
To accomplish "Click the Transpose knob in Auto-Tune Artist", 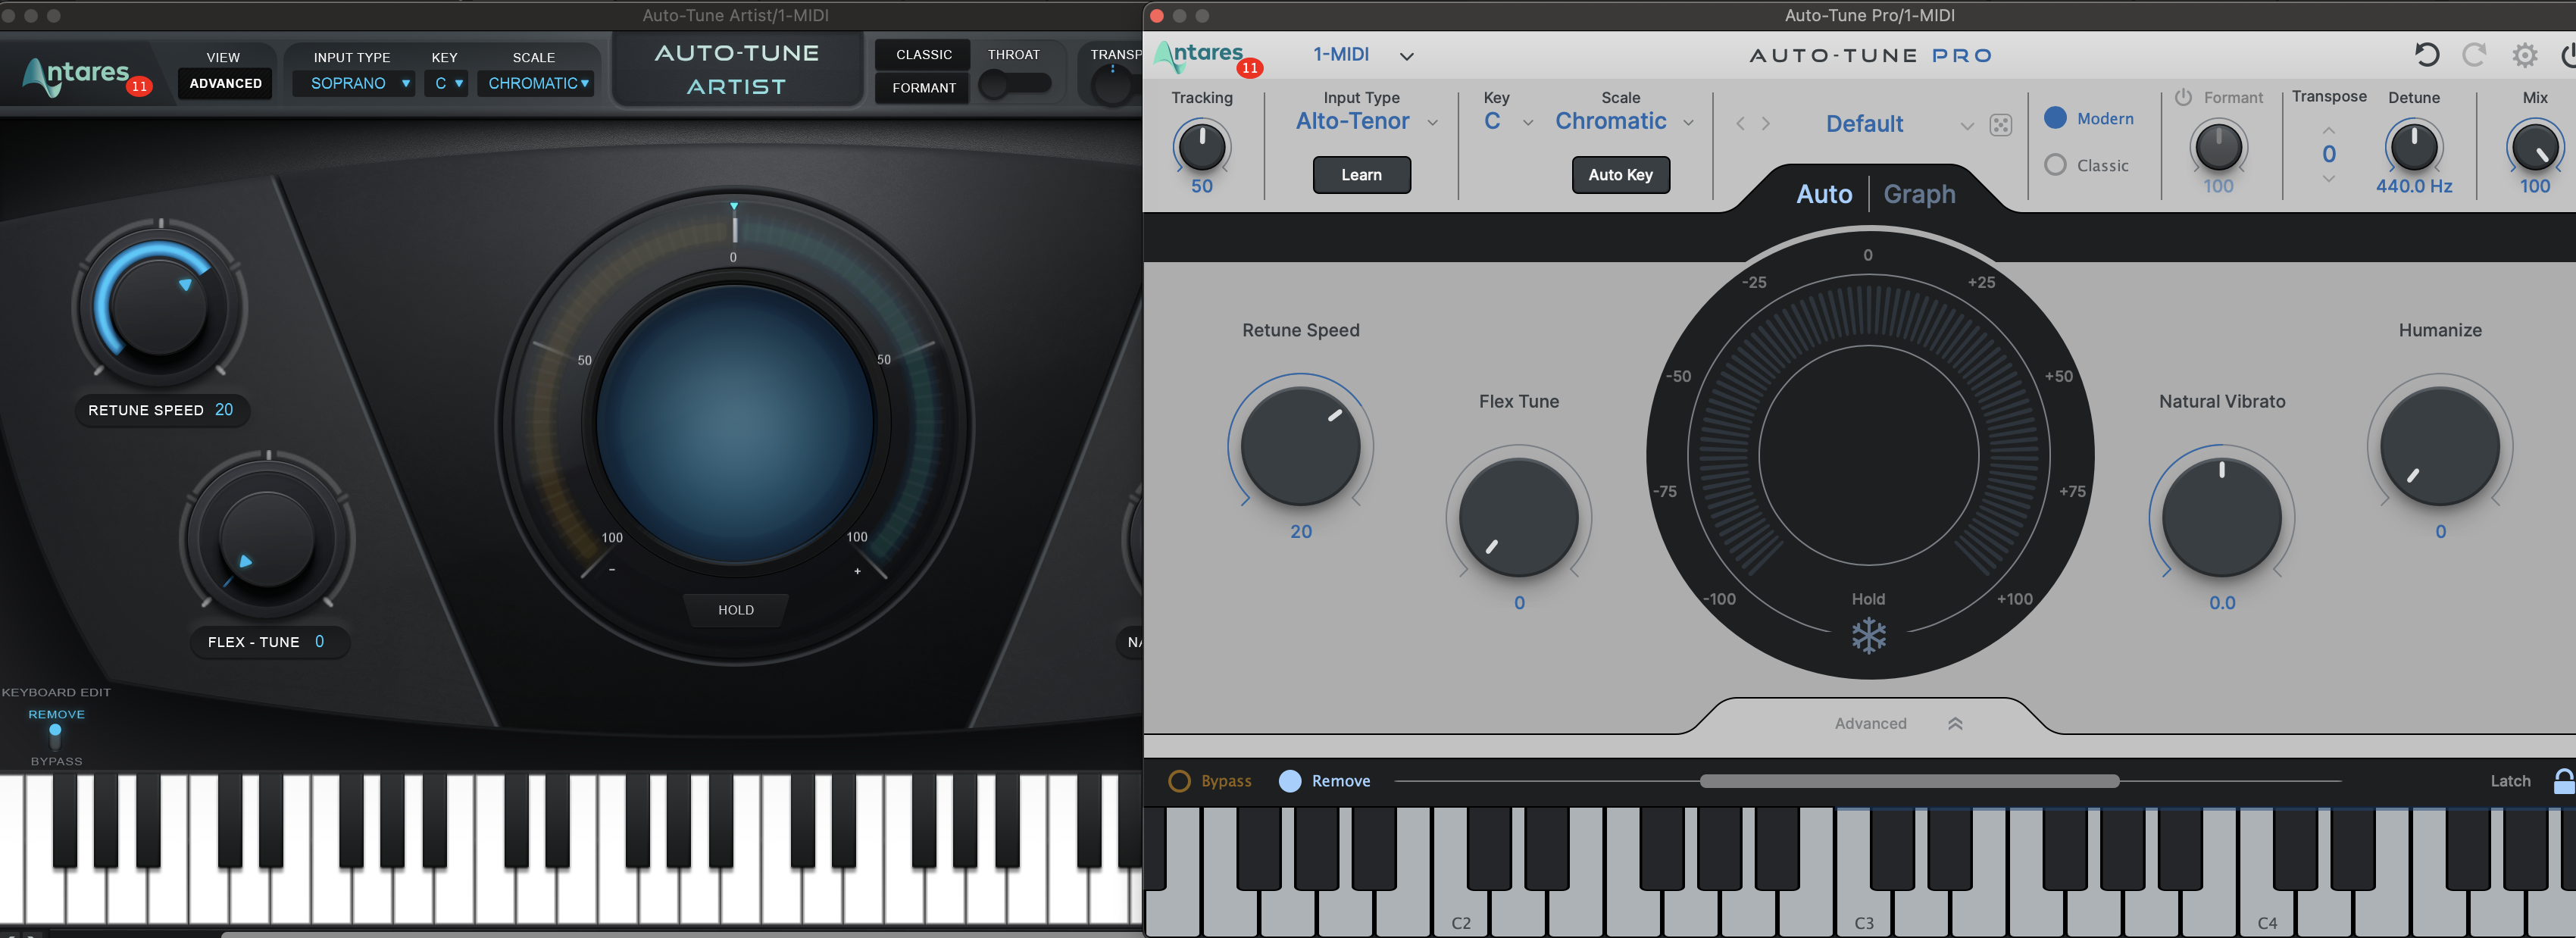I will [x=1112, y=86].
